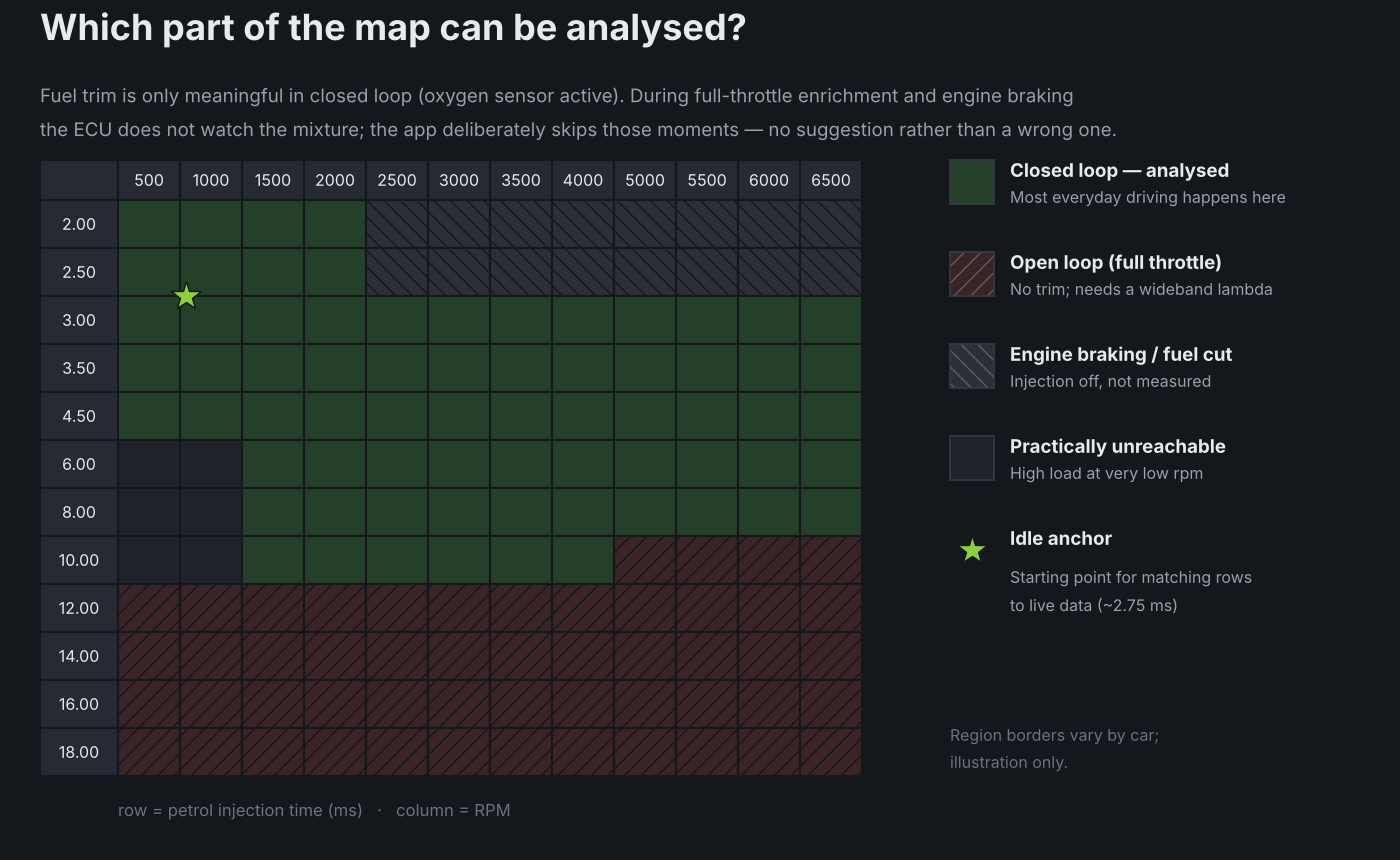Screen dimensions: 1400x860
Task: Click the 2.00 ms row header
Action: pos(79,224)
